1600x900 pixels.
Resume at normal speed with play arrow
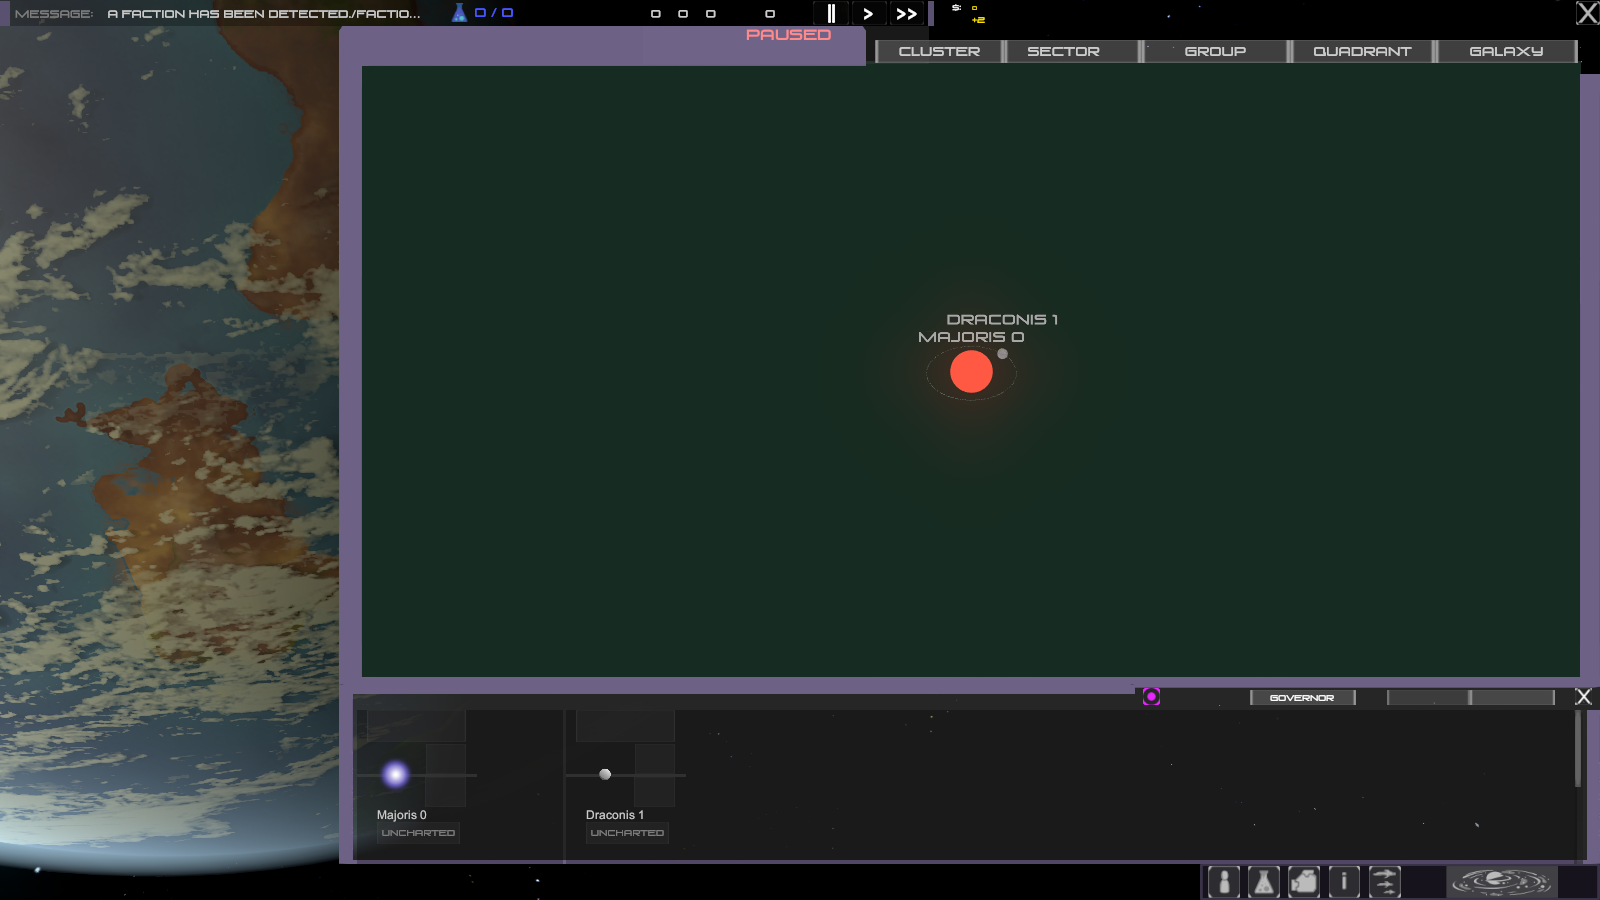pos(868,13)
